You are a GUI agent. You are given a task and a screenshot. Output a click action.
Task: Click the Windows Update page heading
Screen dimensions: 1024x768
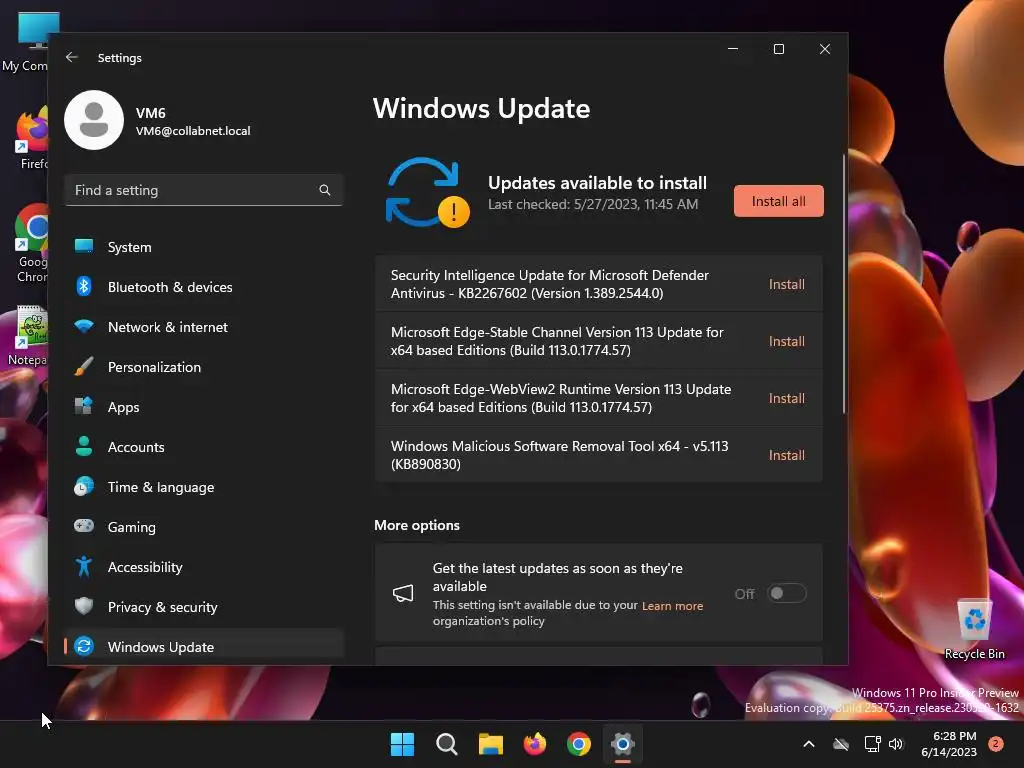(x=481, y=108)
